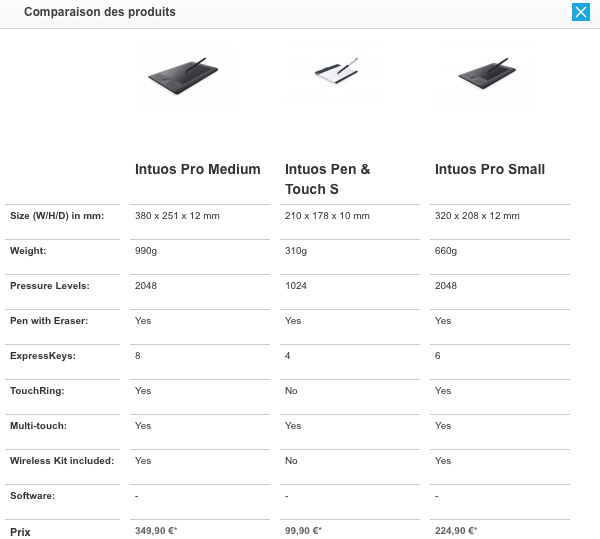Viewport: 600px width, 539px height.
Task: Select the Wireless Kit included row label
Action: point(62,461)
